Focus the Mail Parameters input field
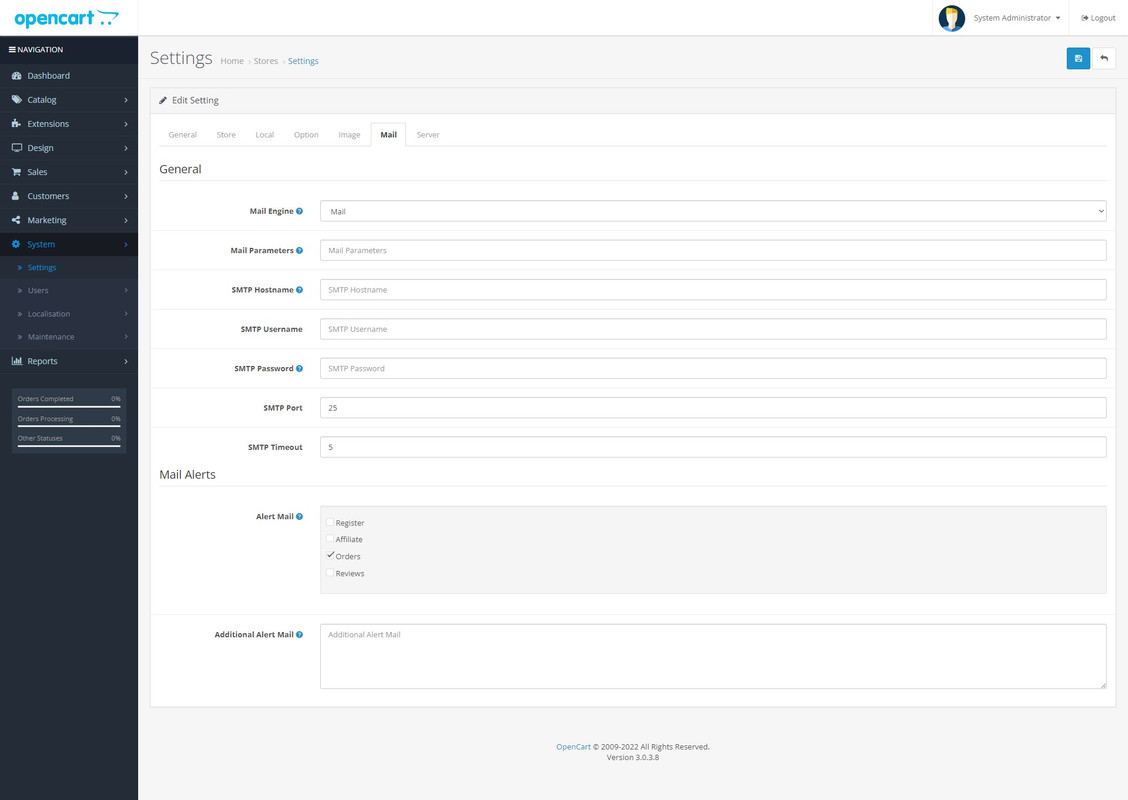The image size is (1128, 800). (713, 250)
